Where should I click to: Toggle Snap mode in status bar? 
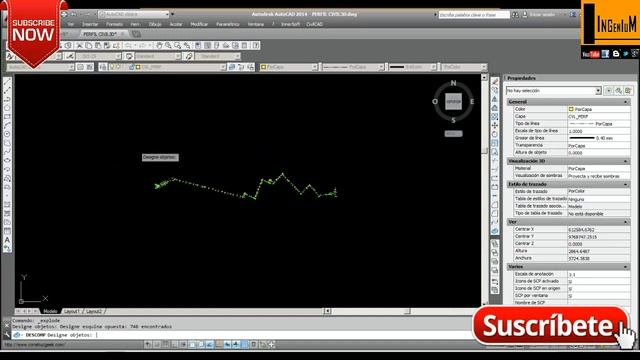pos(157,345)
